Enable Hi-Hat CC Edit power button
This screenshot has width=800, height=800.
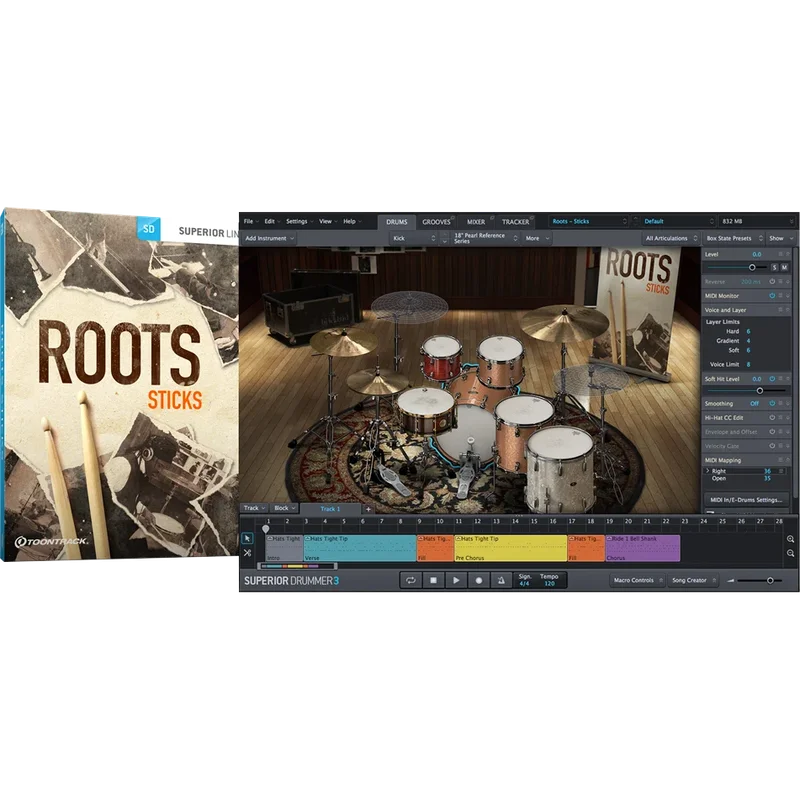pyautogui.click(x=772, y=417)
